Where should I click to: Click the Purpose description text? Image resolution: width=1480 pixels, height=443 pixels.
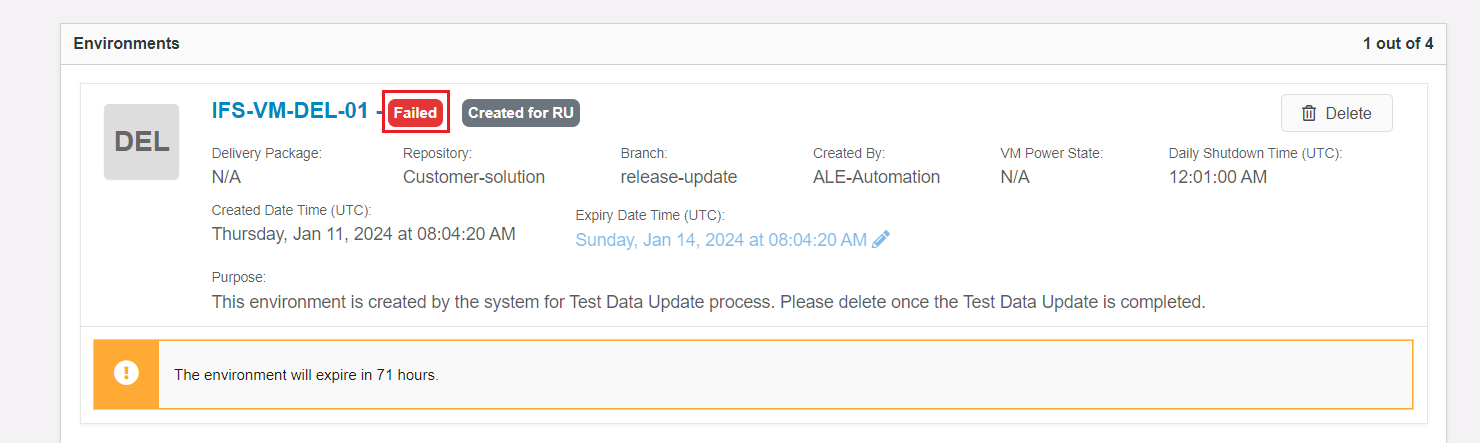click(x=709, y=301)
